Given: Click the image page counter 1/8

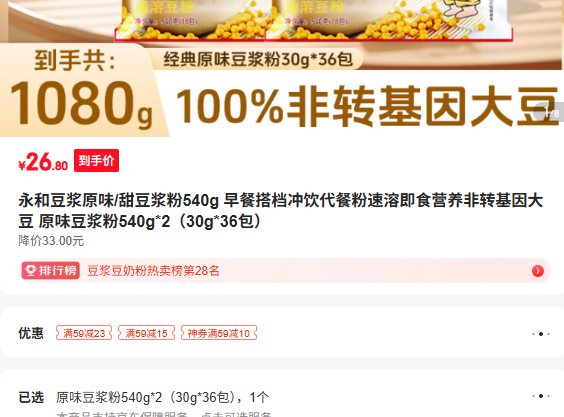Looking at the screenshot, I should click(551, 112).
